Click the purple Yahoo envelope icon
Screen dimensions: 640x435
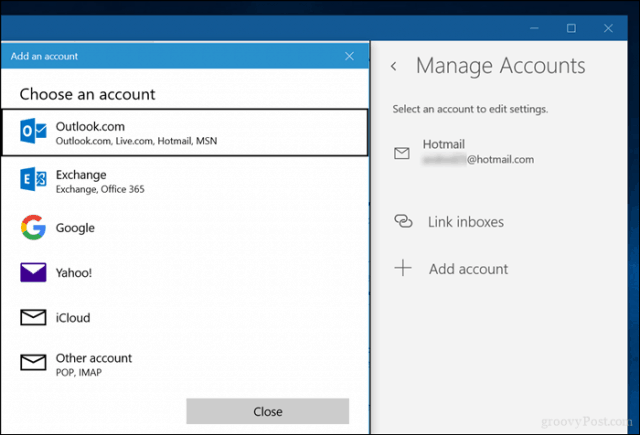click(33, 273)
